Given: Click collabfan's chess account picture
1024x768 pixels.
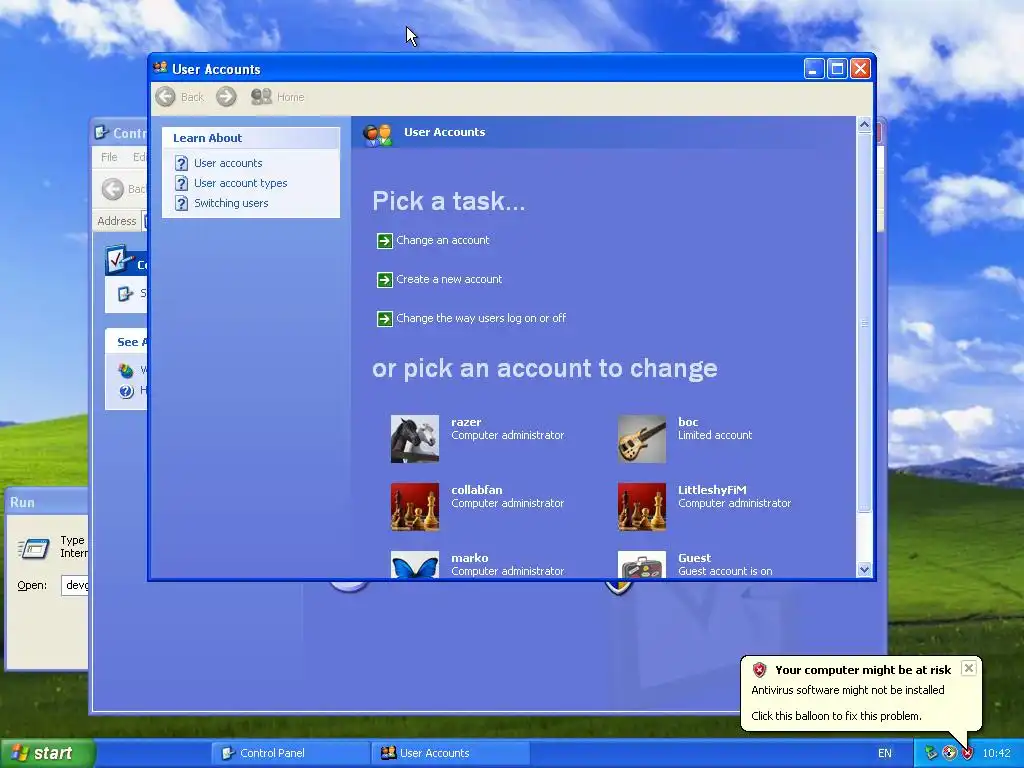Looking at the screenshot, I should (415, 507).
